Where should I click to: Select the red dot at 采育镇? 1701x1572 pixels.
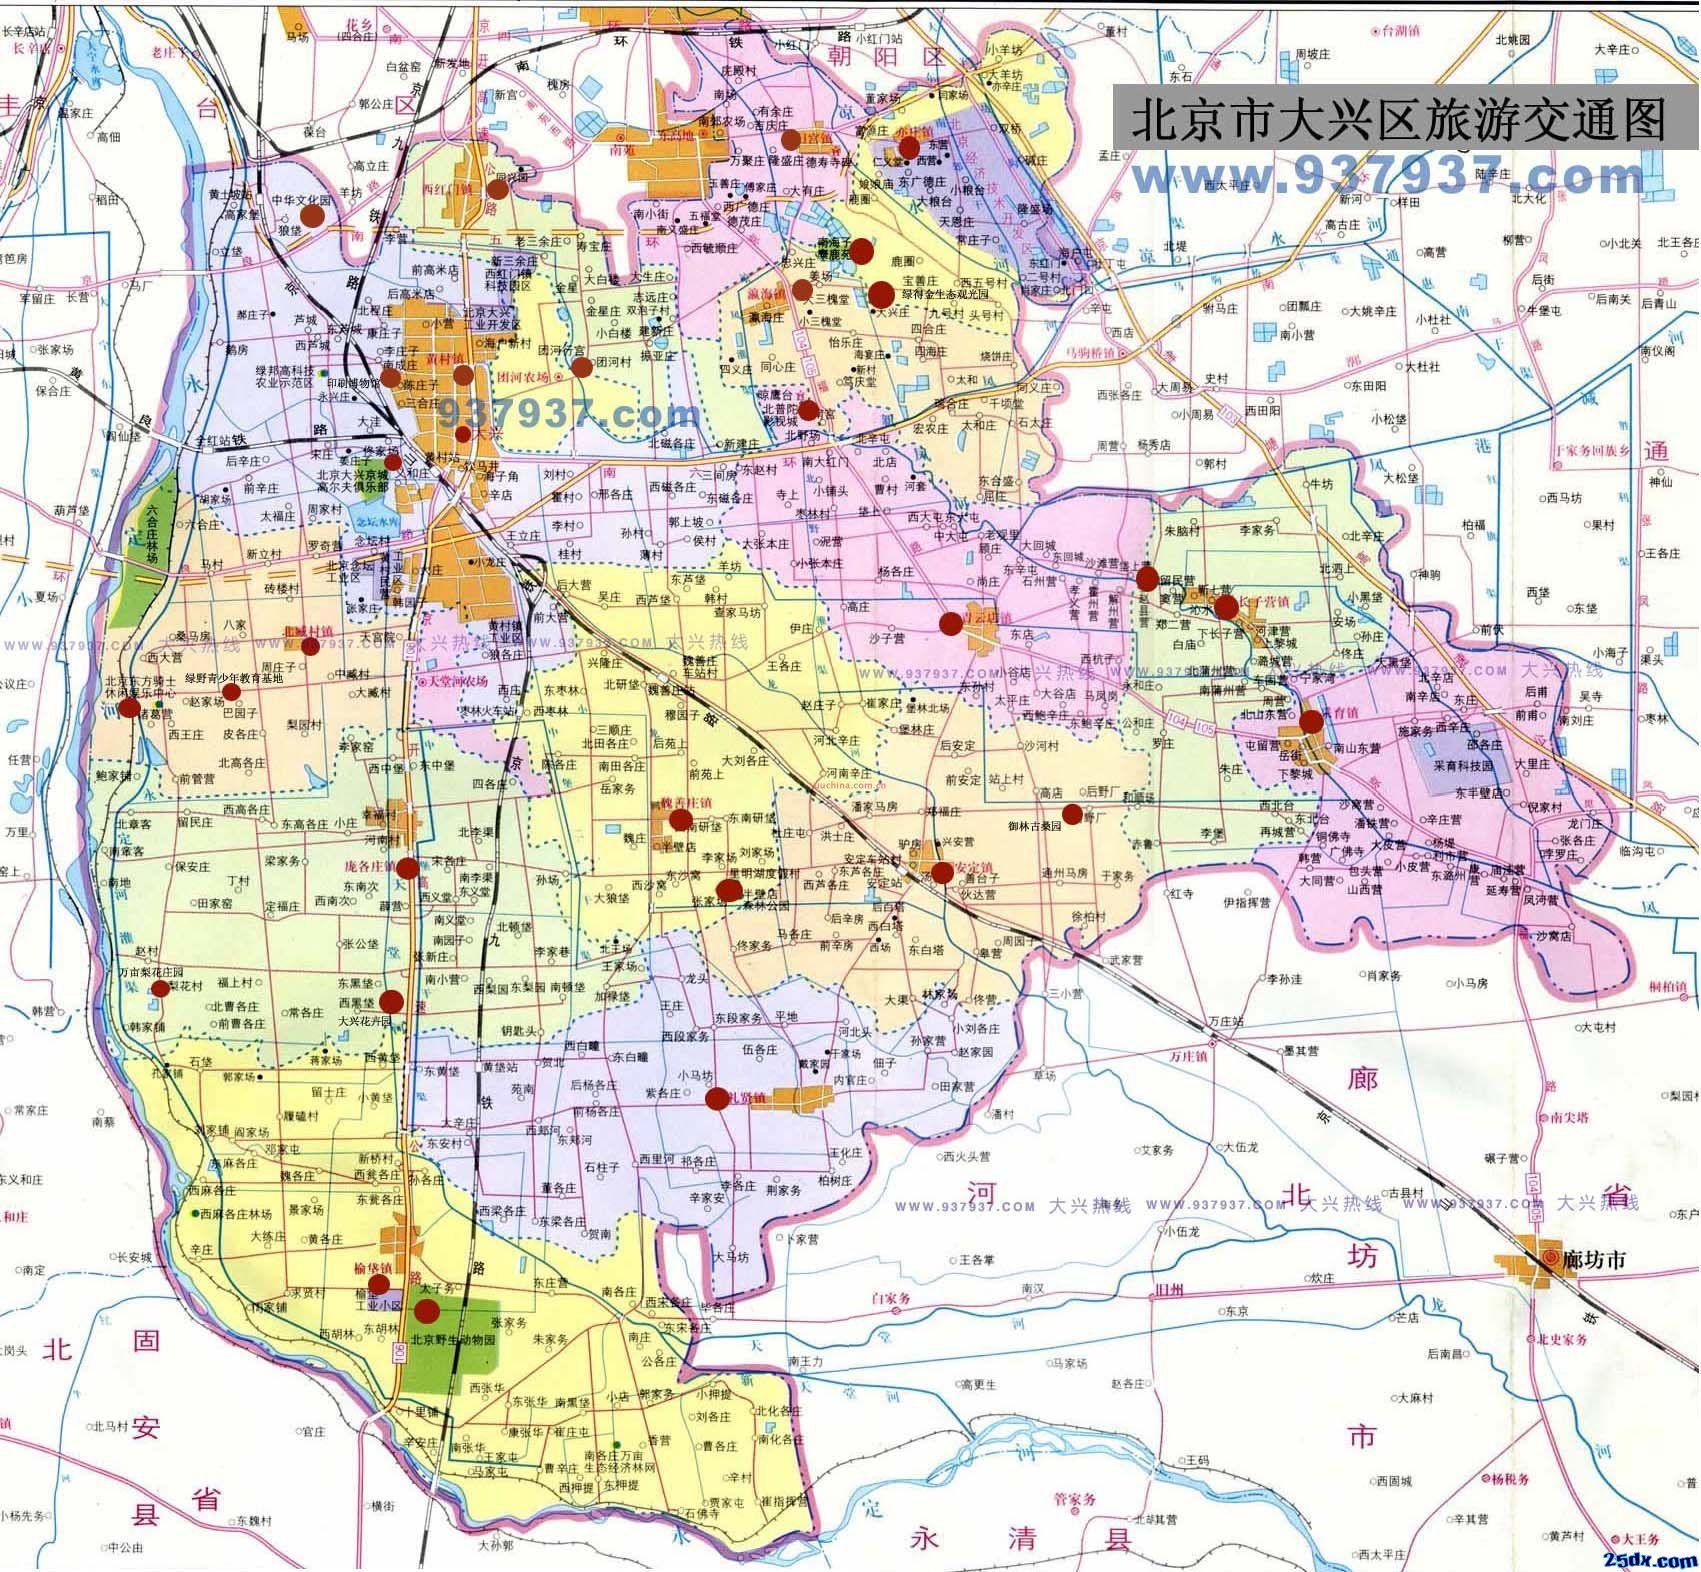pyautogui.click(x=1311, y=722)
